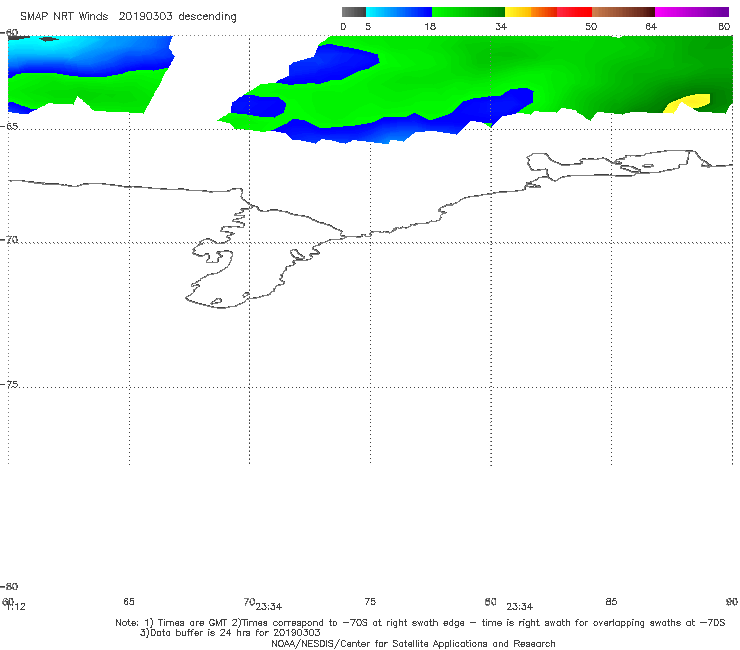Screen dimensions: 740x650
Task: Click the gray 0-5 segment of color bar
Action: [354, 12]
